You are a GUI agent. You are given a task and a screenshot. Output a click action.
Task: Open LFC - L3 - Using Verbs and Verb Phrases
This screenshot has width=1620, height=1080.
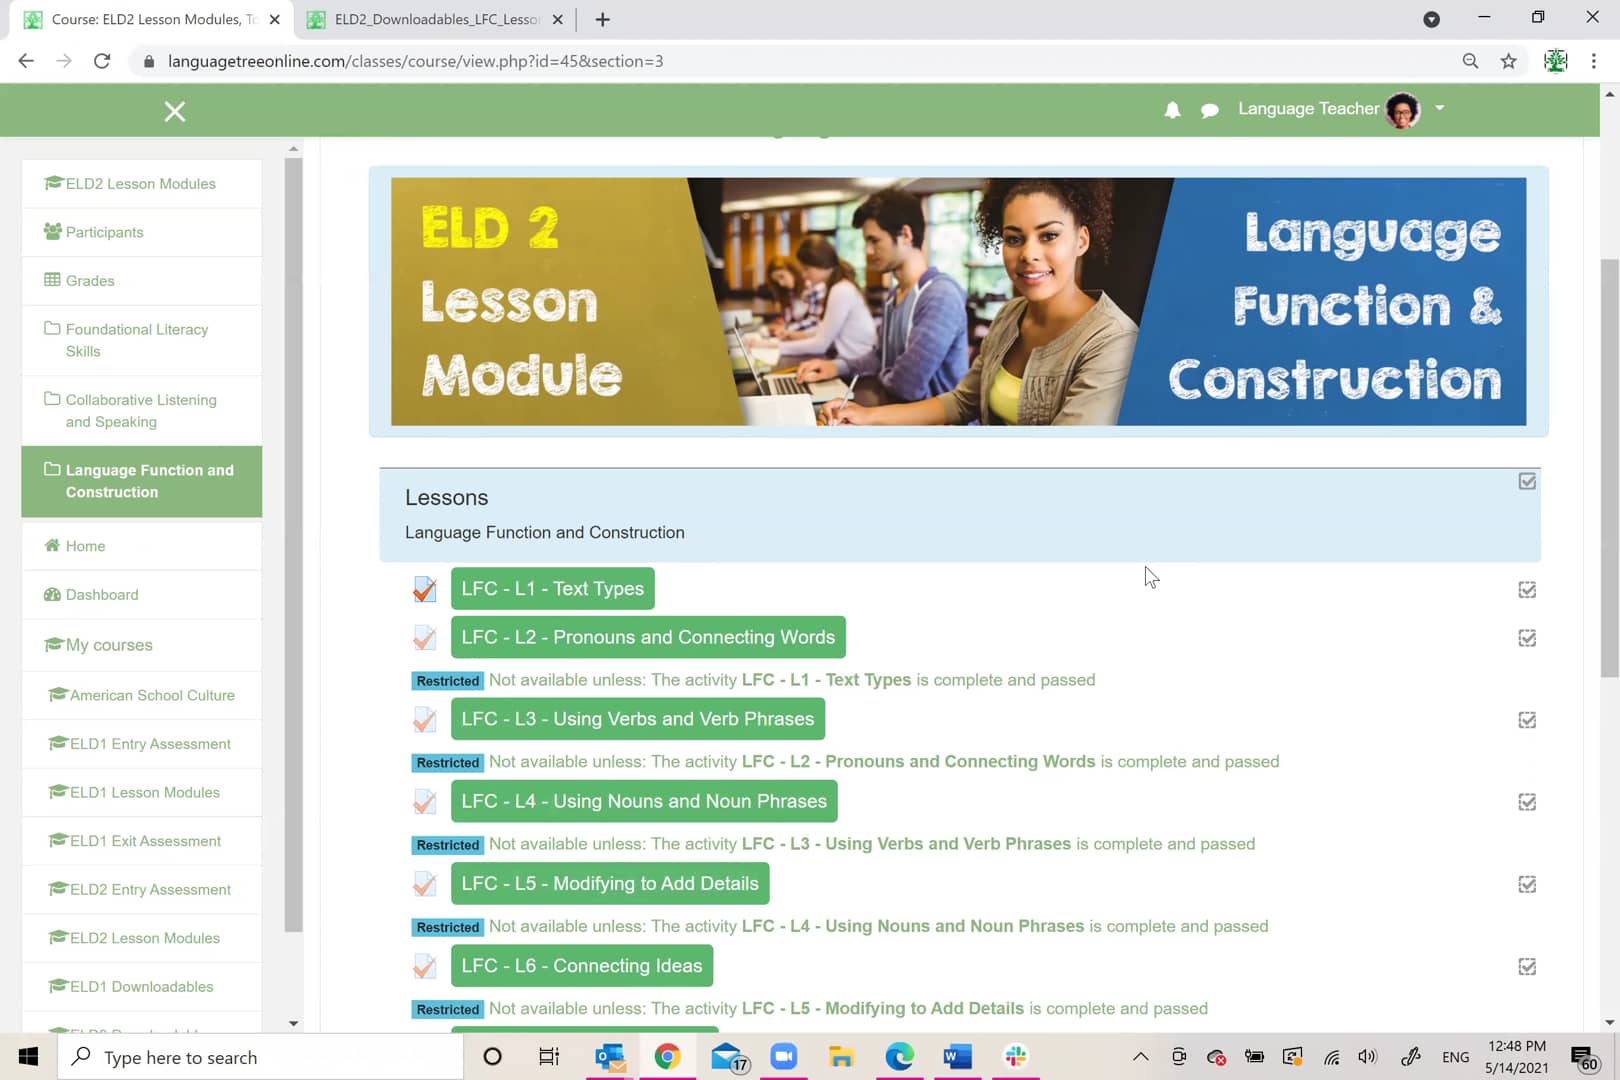[638, 719]
